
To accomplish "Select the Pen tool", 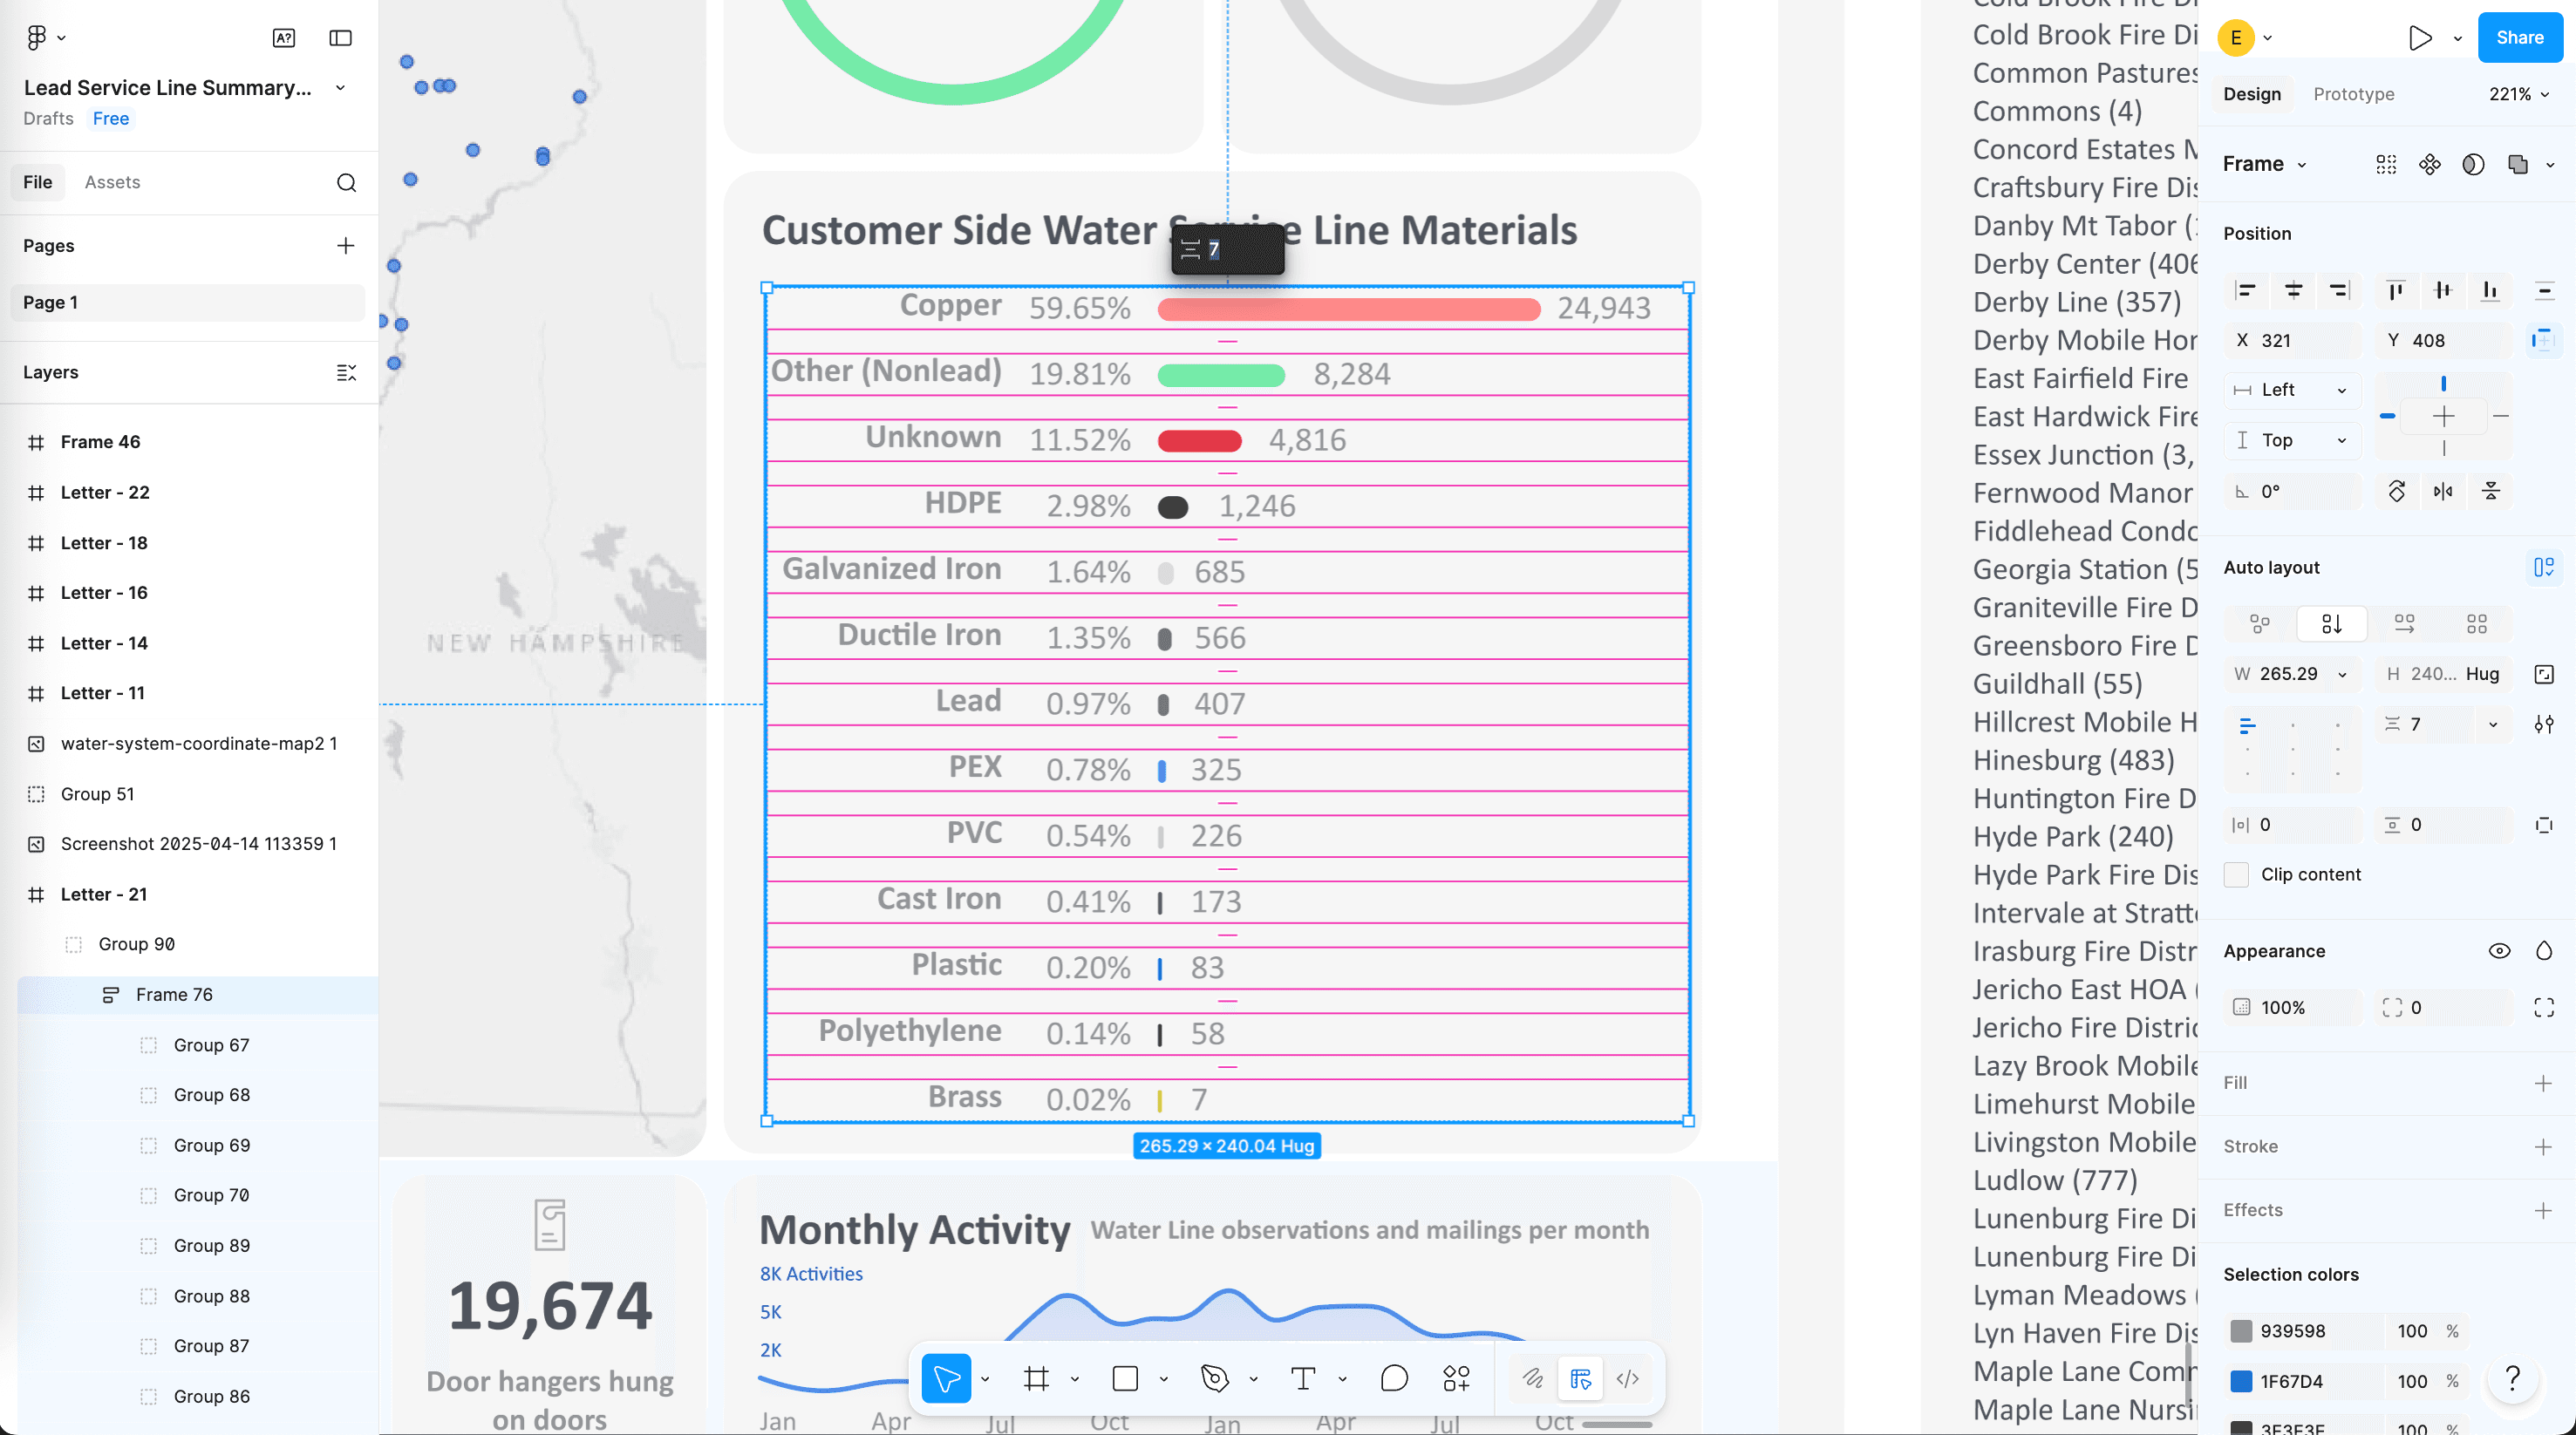I will [x=1214, y=1379].
